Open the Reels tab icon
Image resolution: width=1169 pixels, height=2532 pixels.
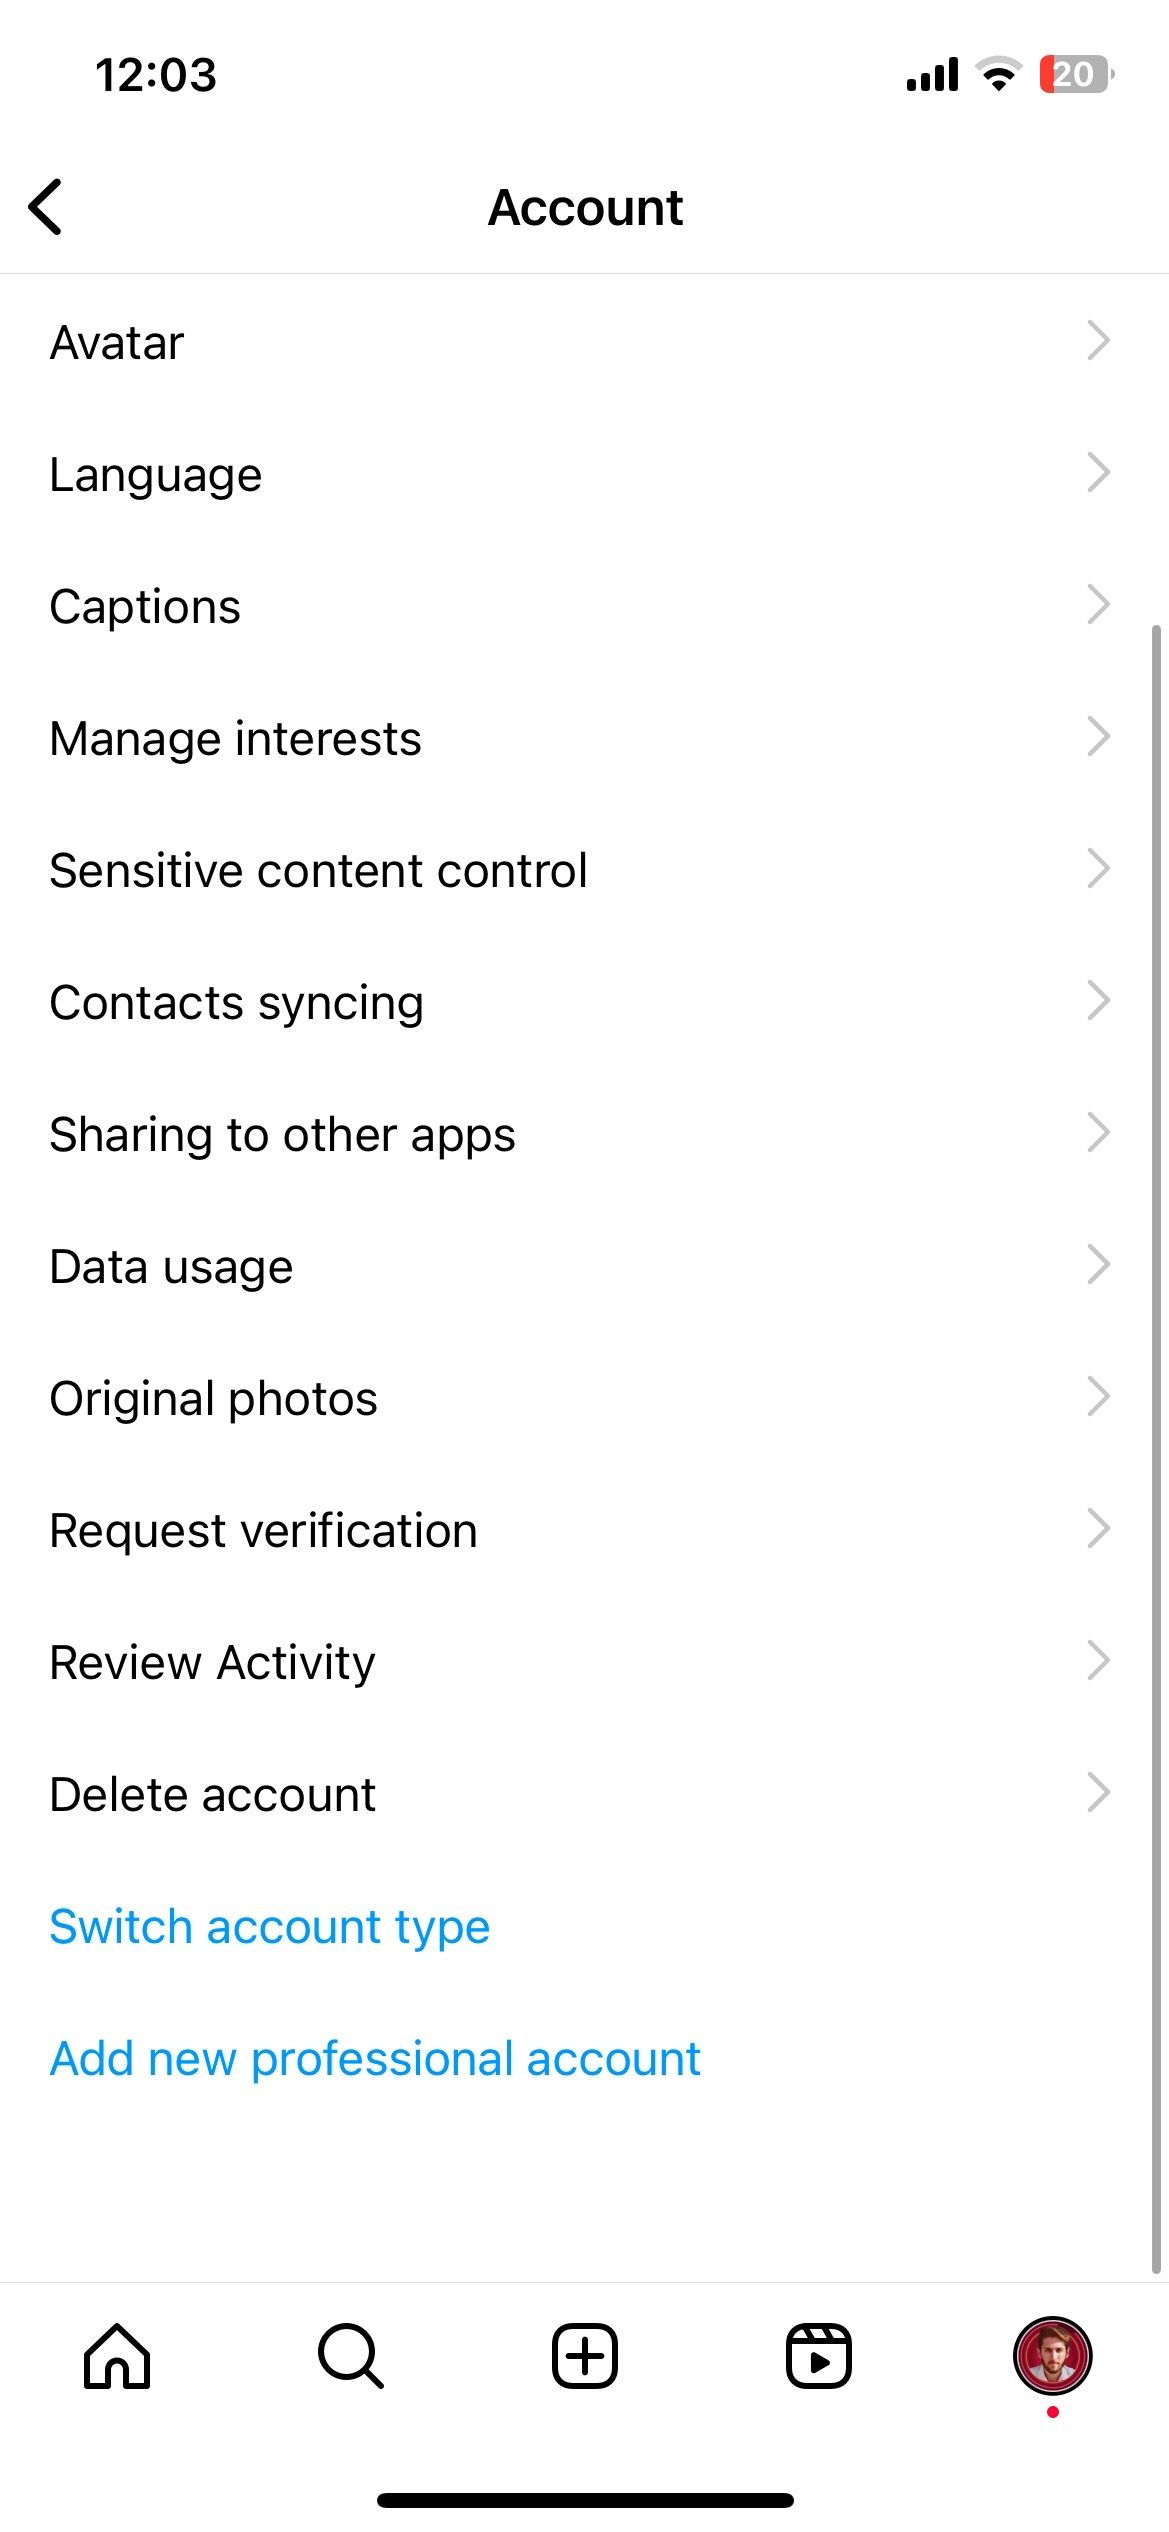coord(818,2356)
